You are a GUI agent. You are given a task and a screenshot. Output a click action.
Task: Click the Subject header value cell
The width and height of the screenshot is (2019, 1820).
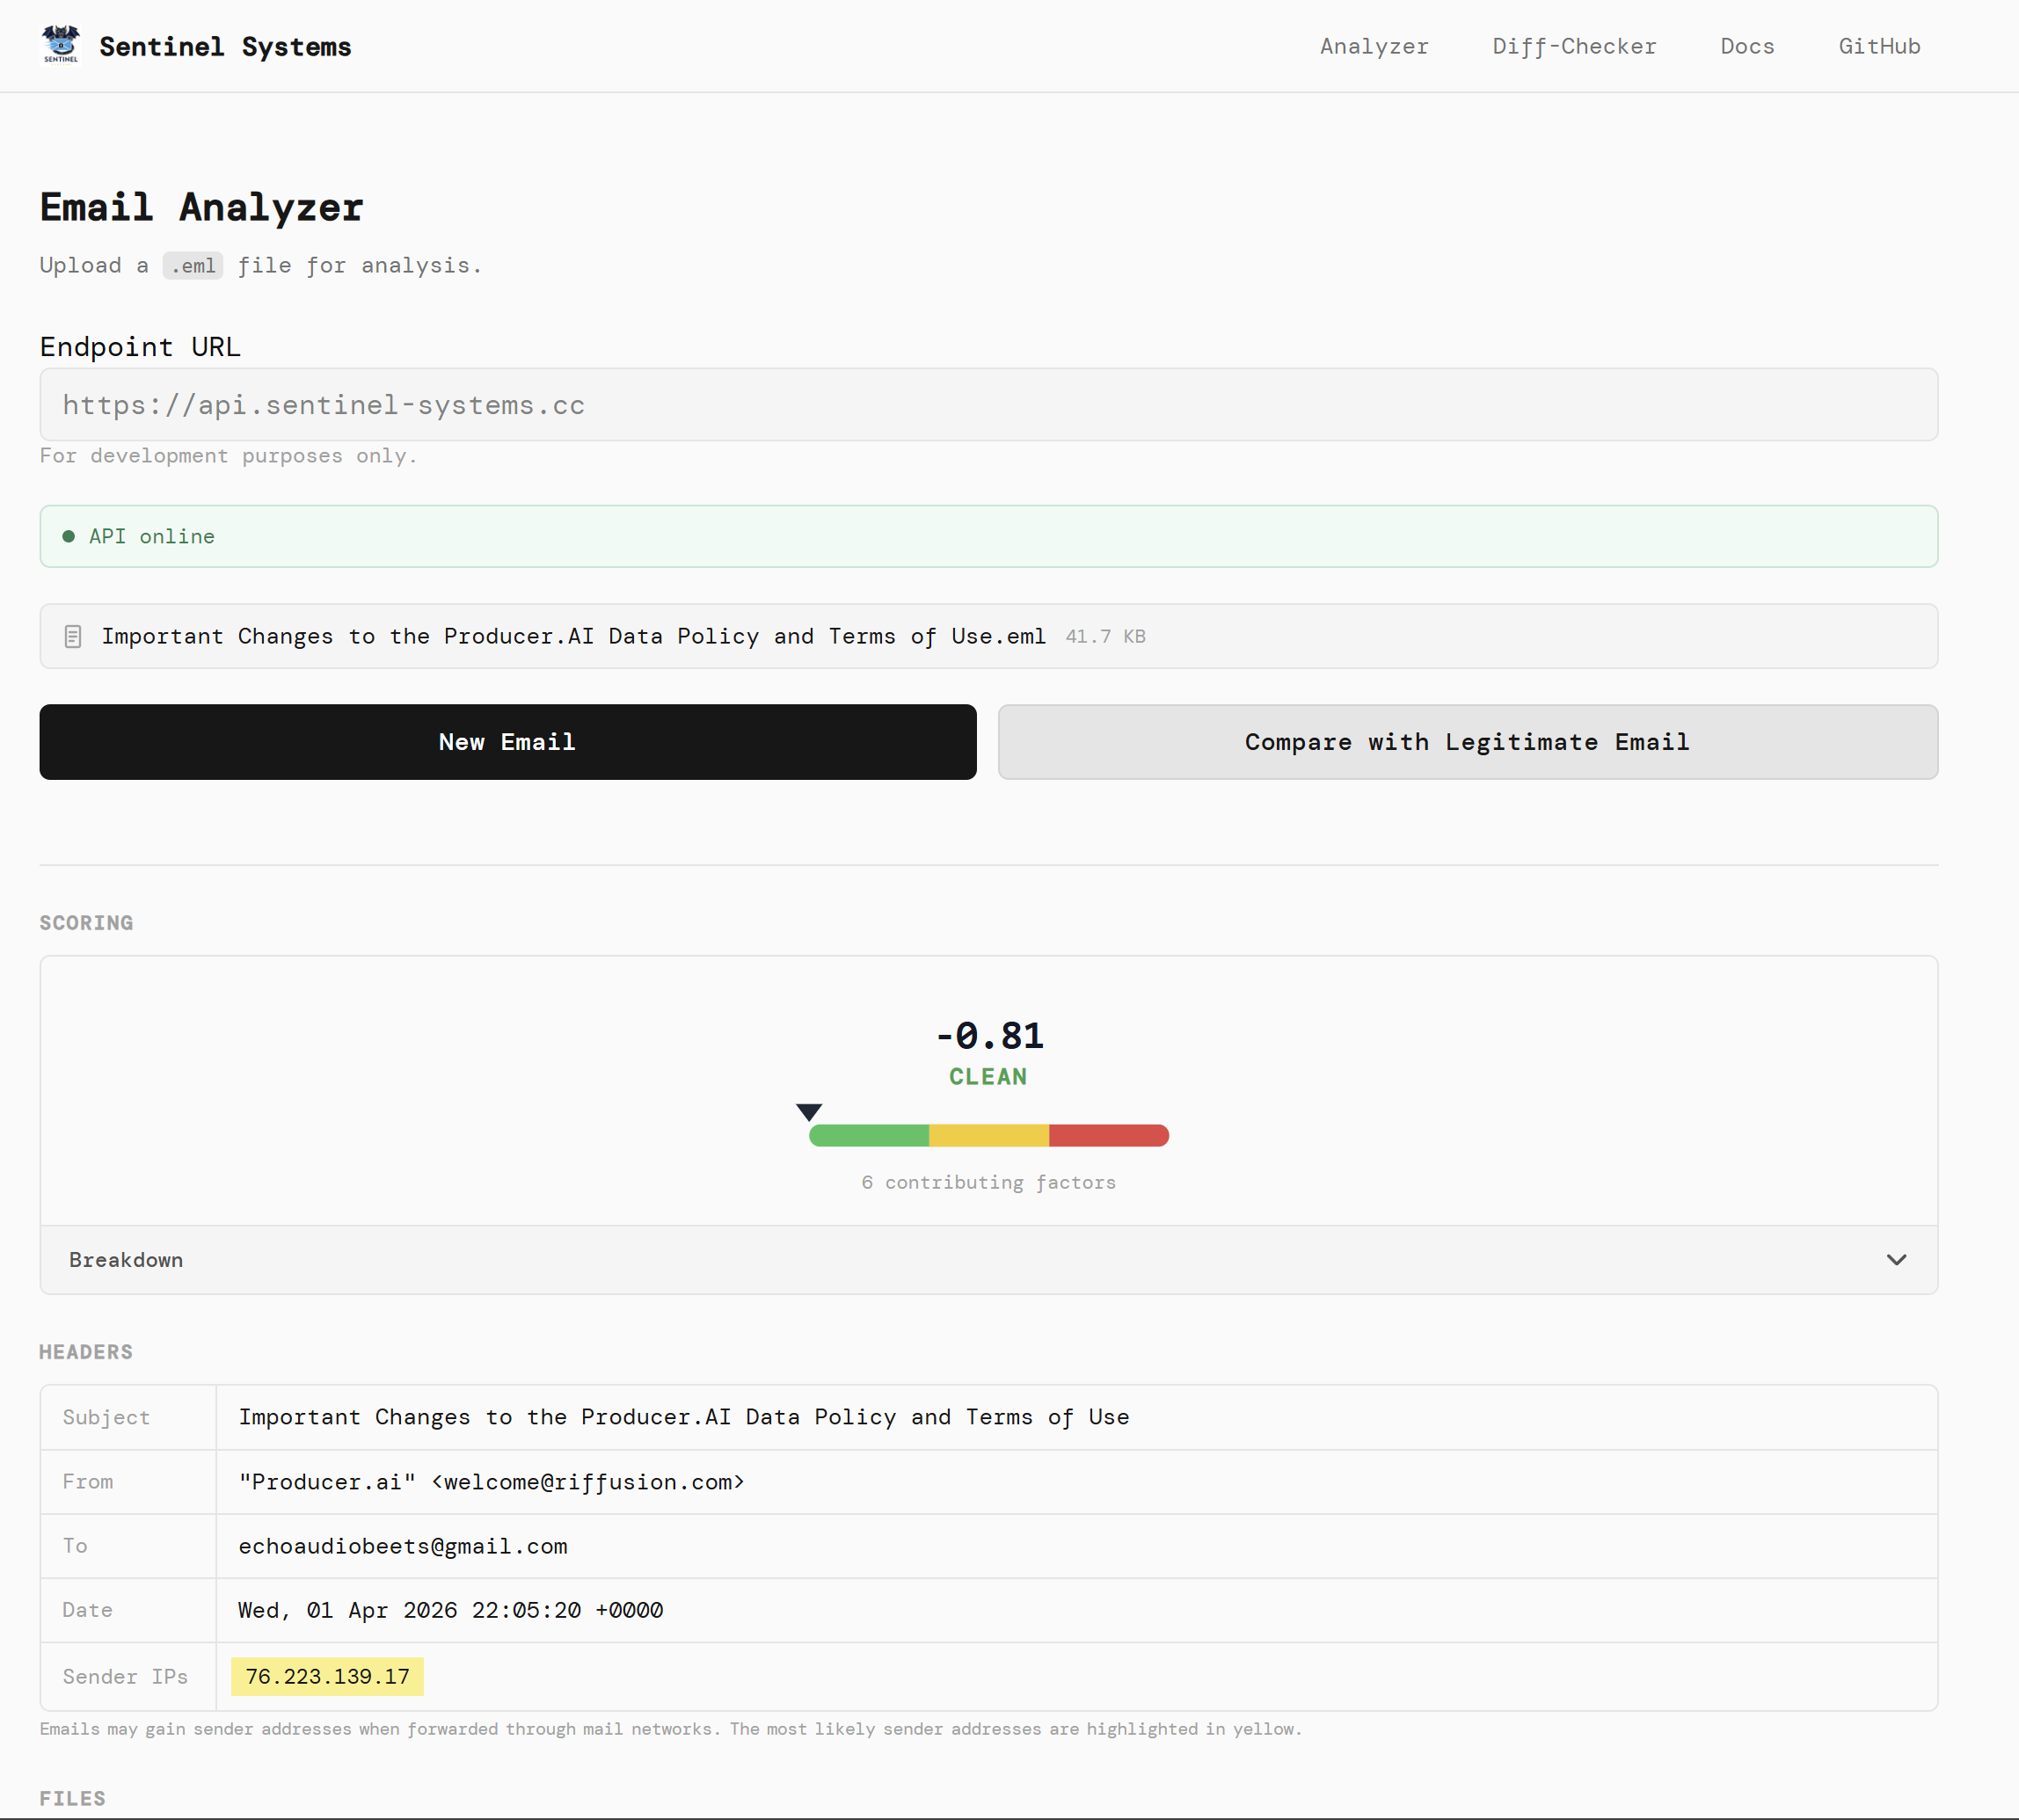point(1077,1418)
